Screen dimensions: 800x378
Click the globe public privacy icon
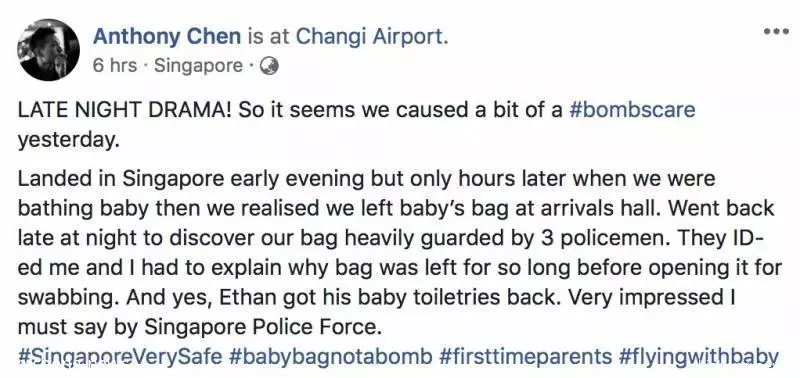269,66
